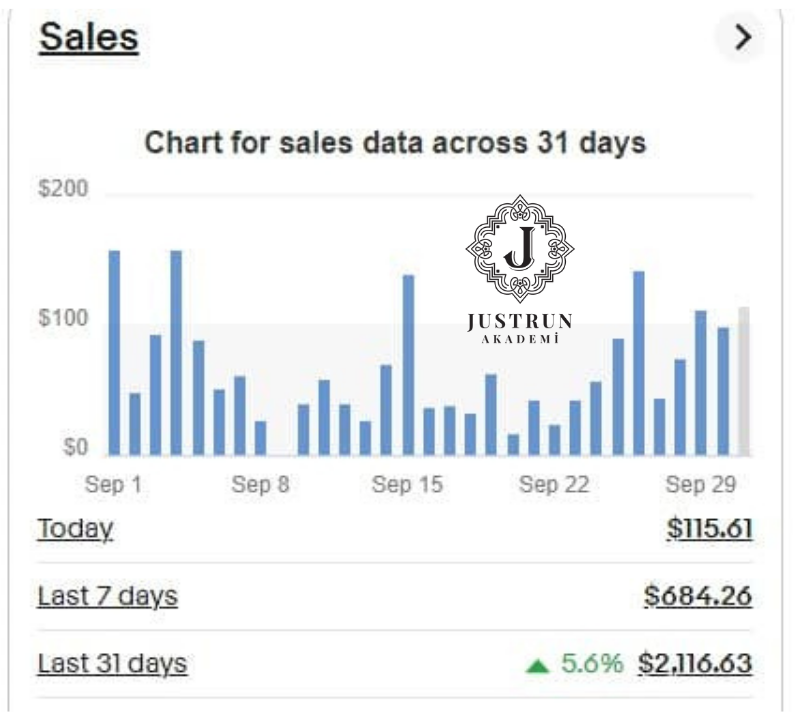The image size is (800, 720).
Task: Click the $115.61 today amount
Action: tap(709, 528)
